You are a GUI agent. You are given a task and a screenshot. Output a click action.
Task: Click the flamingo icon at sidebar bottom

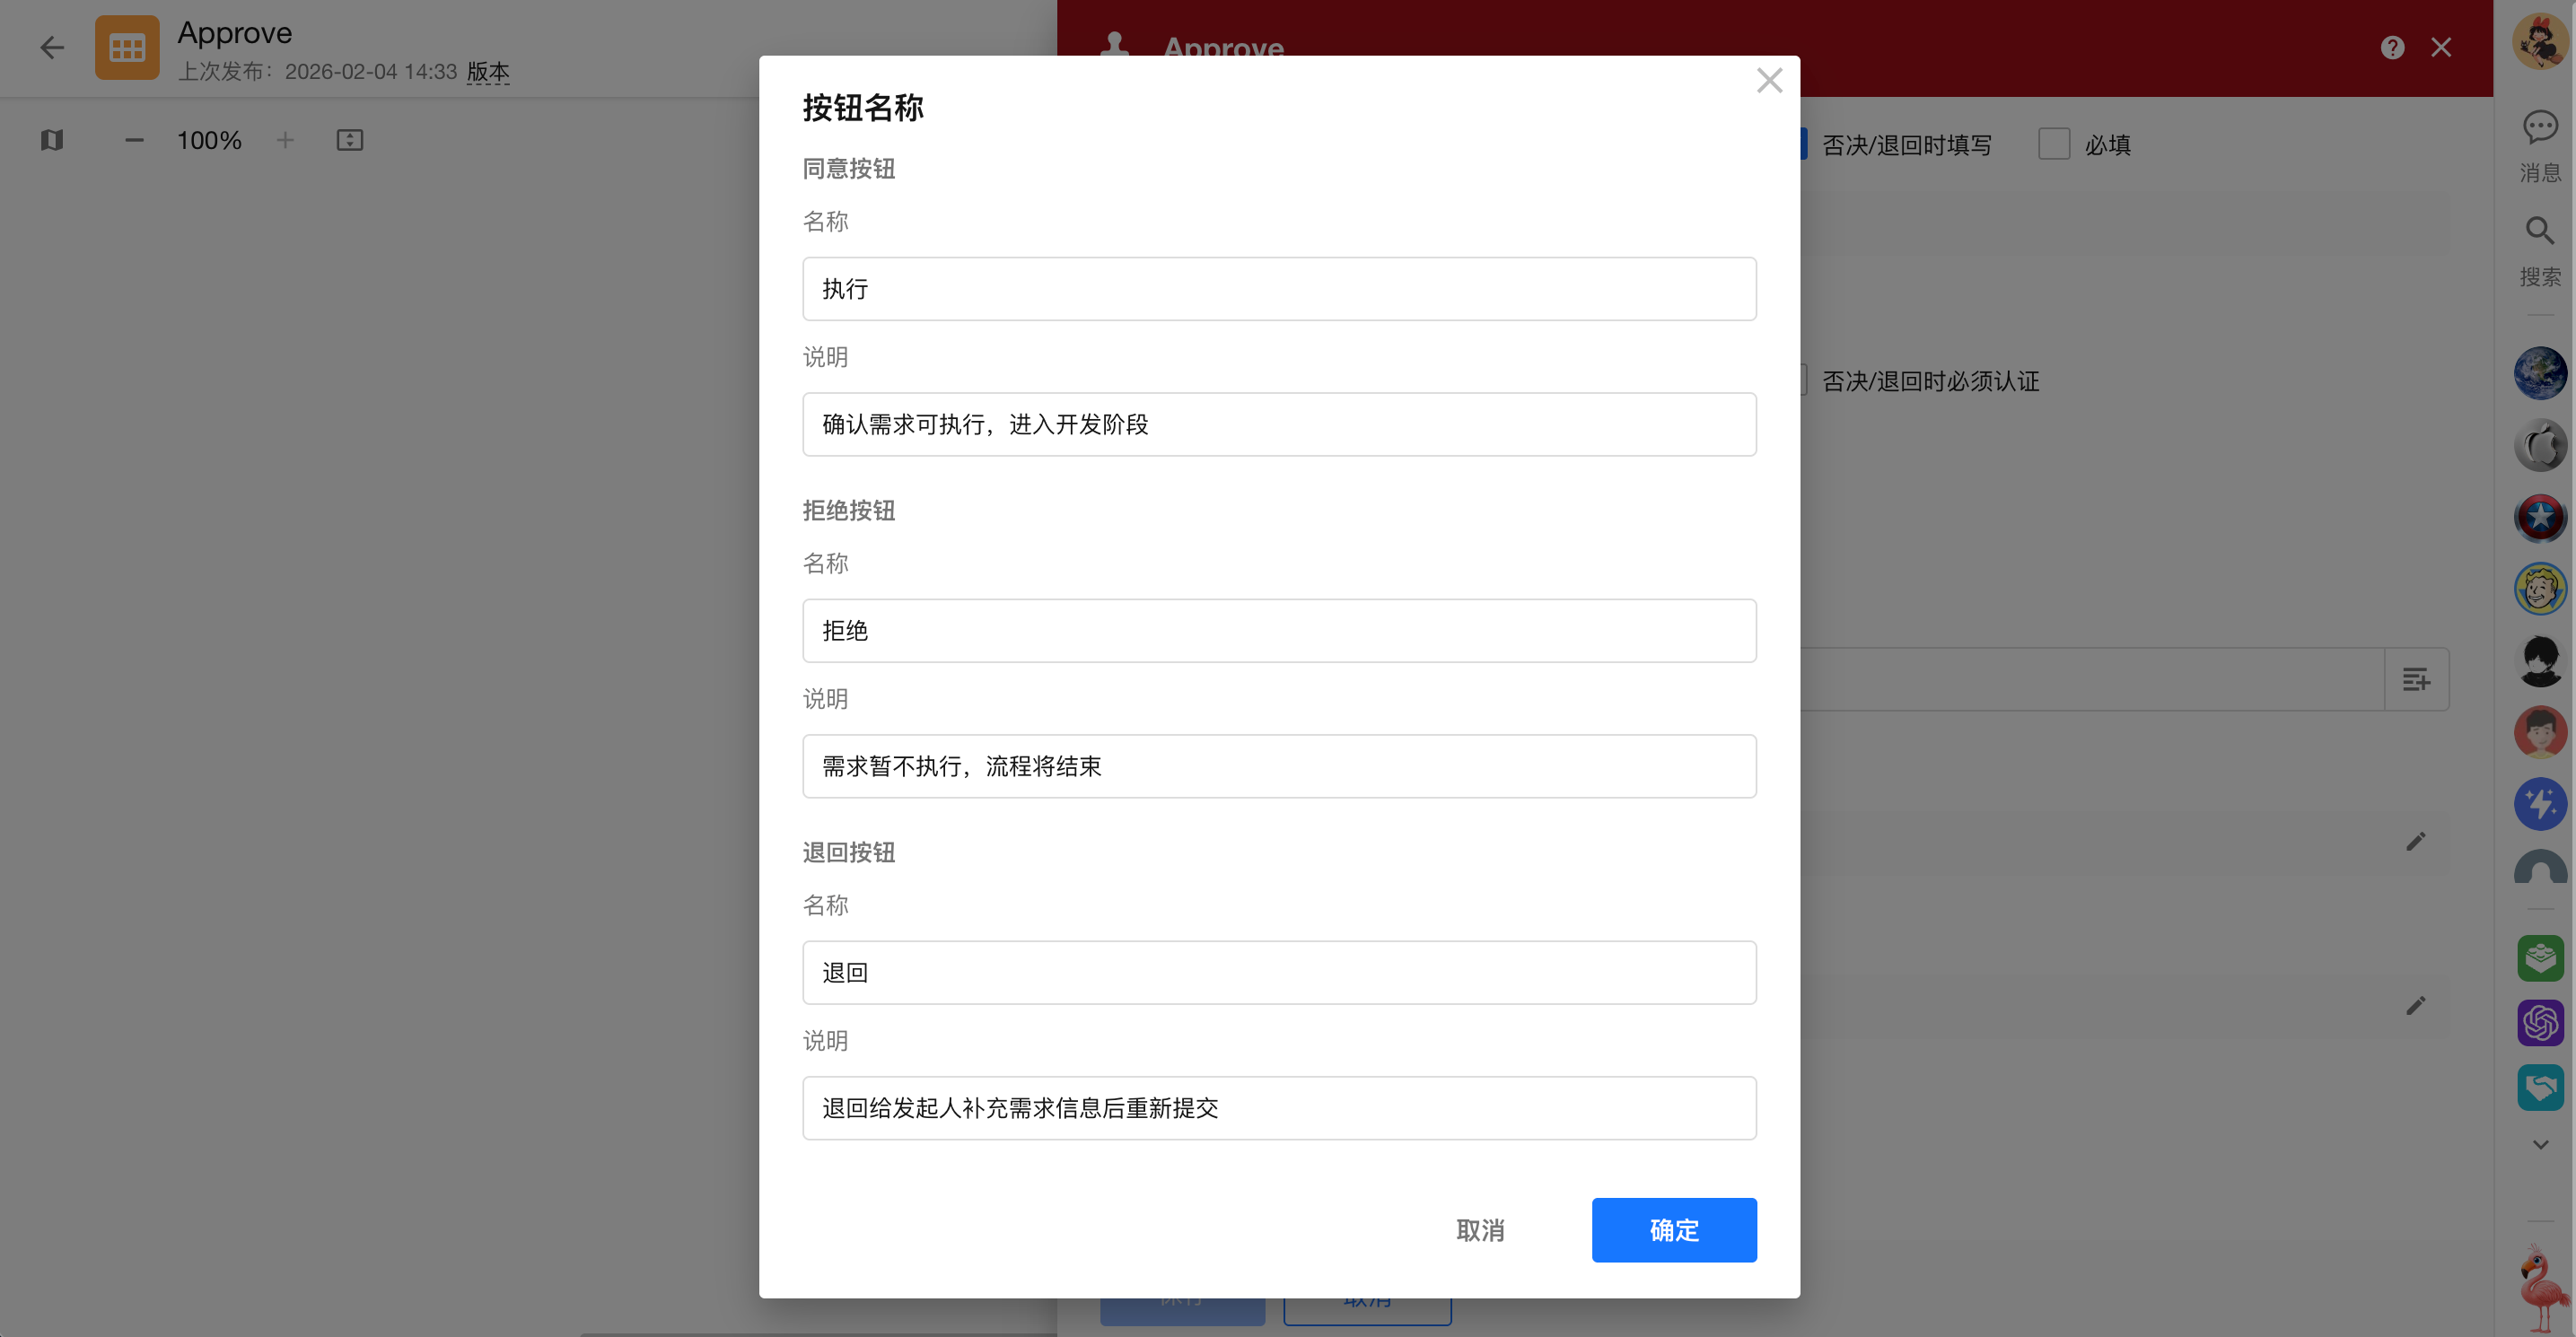tap(2542, 1288)
